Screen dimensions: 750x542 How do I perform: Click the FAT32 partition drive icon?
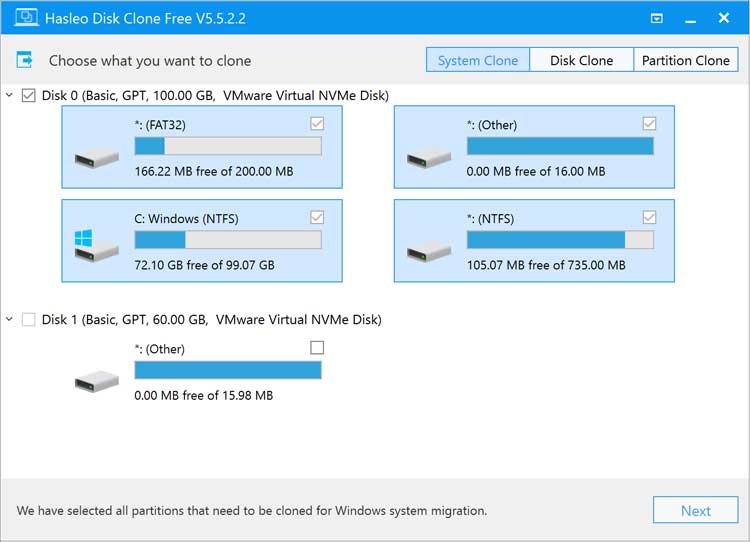tap(97, 158)
